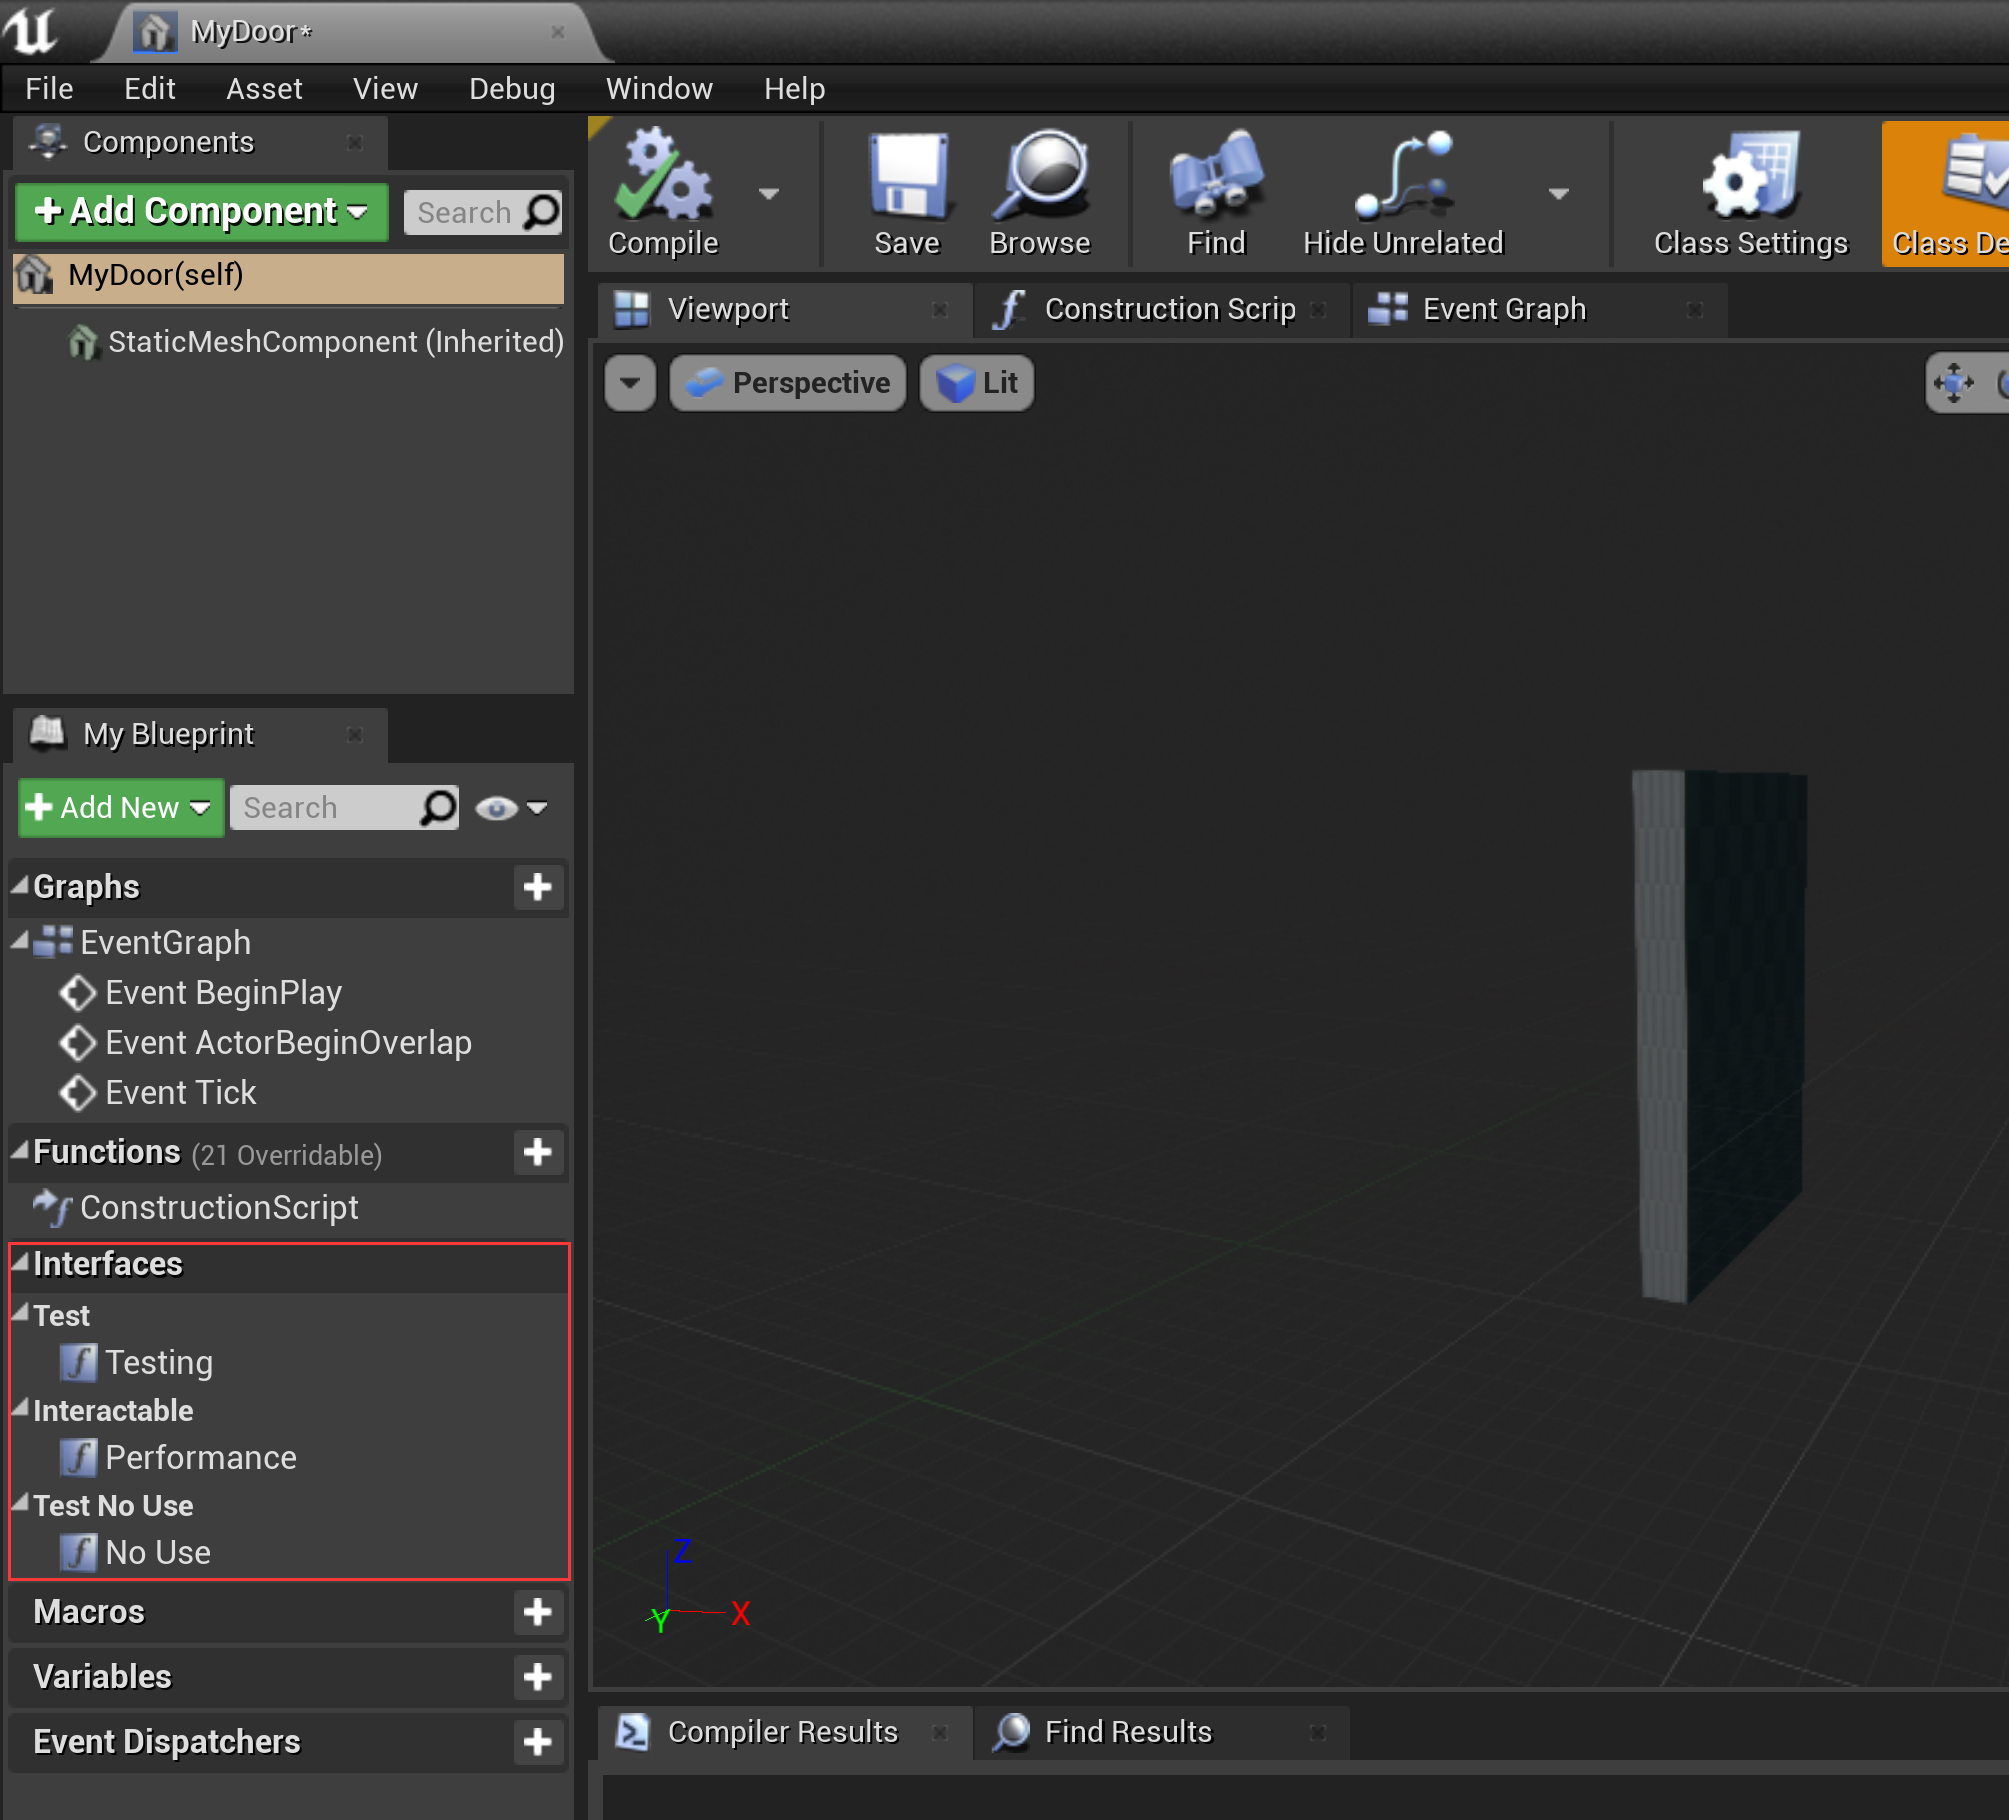Image resolution: width=2009 pixels, height=1820 pixels.
Task: Click the Search field in My Blueprint
Action: (330, 807)
